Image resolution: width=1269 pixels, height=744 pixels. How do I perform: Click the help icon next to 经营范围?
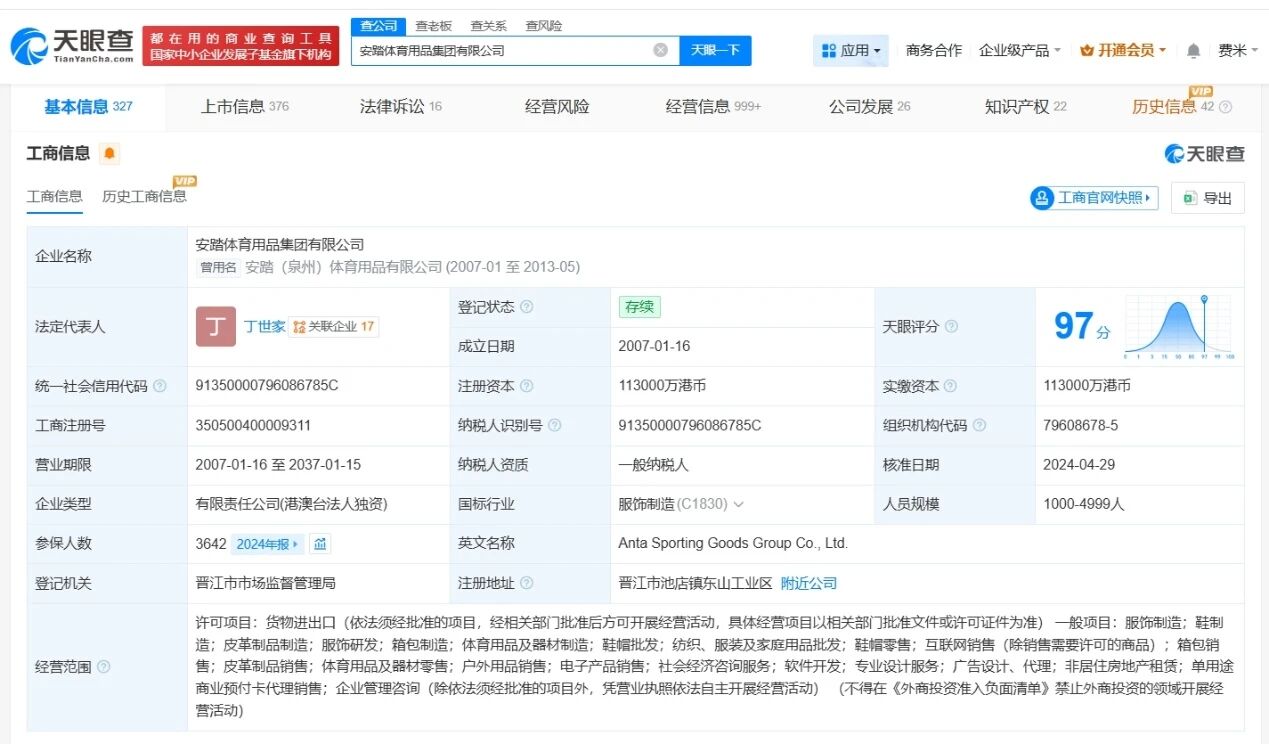click(104, 667)
